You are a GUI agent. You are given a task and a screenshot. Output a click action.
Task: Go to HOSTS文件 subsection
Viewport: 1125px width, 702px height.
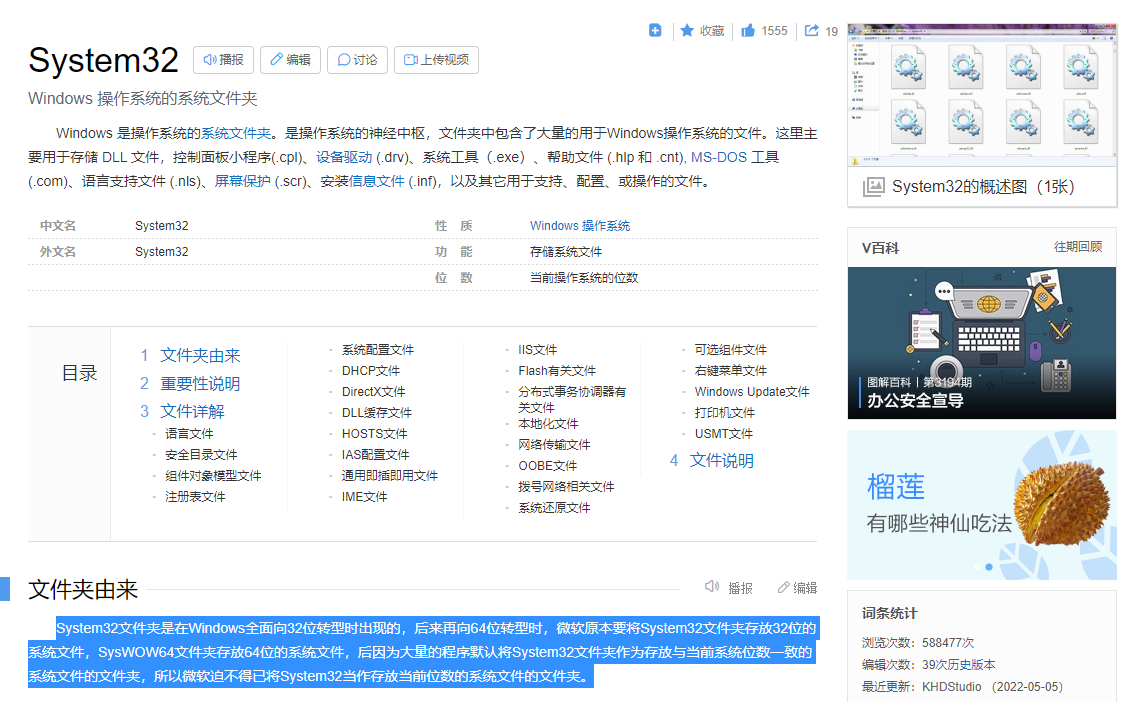pos(375,434)
